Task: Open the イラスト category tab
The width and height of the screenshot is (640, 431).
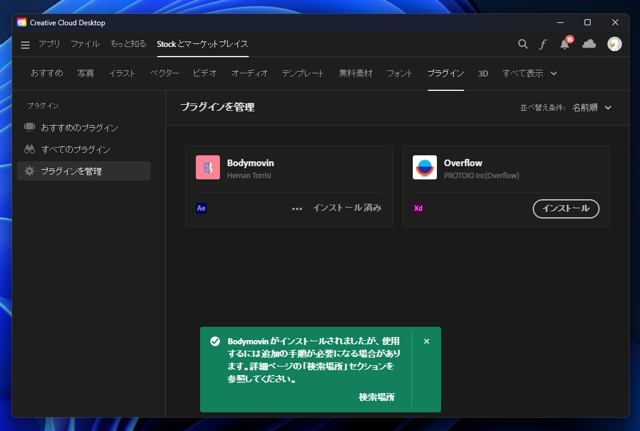Action: point(122,73)
